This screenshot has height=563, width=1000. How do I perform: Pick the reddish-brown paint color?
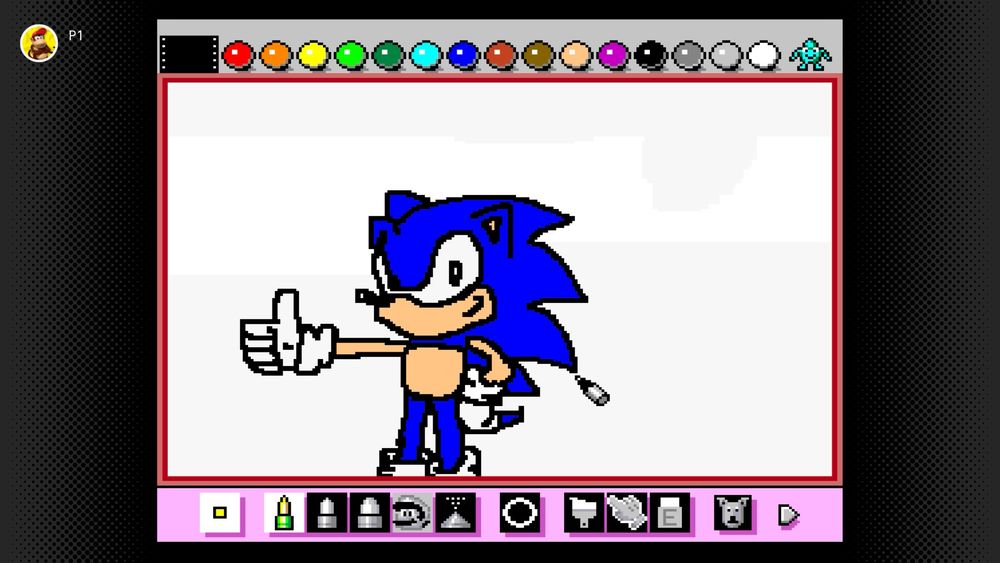(x=501, y=55)
